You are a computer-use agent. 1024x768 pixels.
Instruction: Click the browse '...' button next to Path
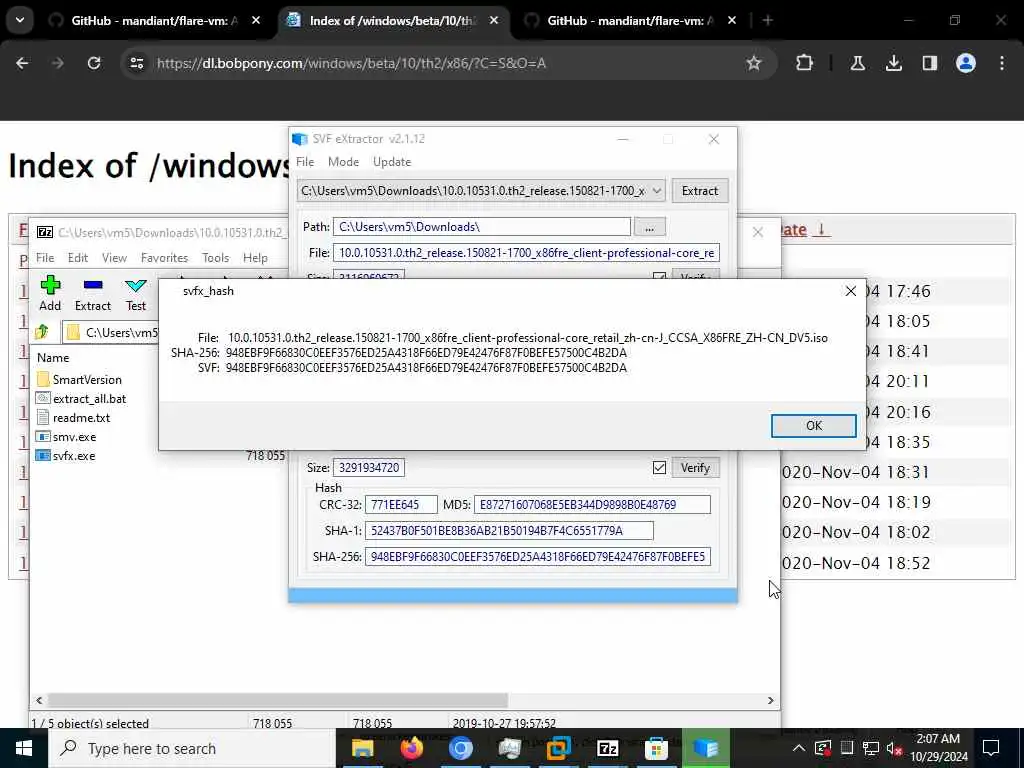coord(649,227)
